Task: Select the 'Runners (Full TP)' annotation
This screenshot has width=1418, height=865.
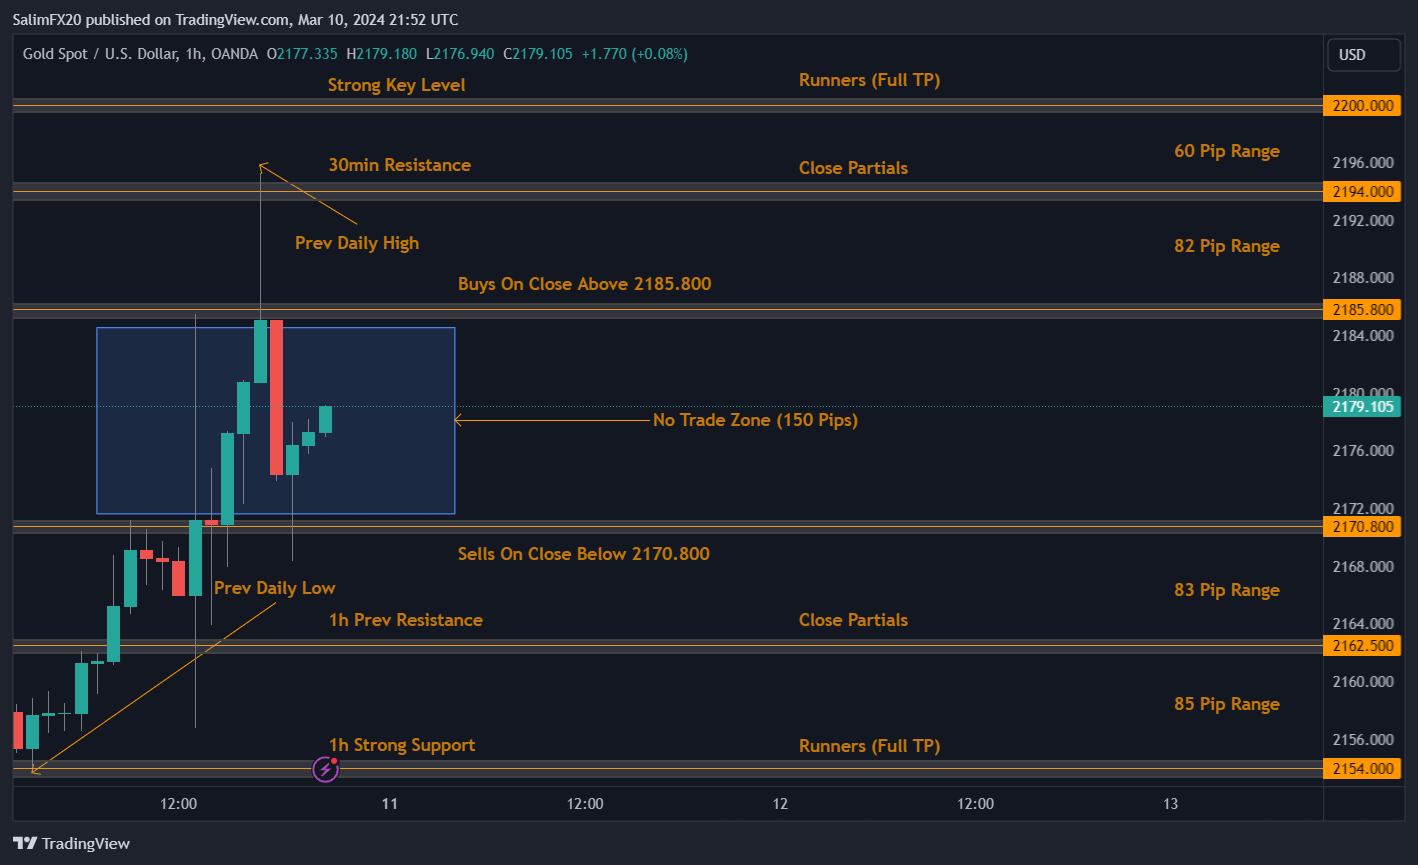Action: pyautogui.click(x=869, y=80)
